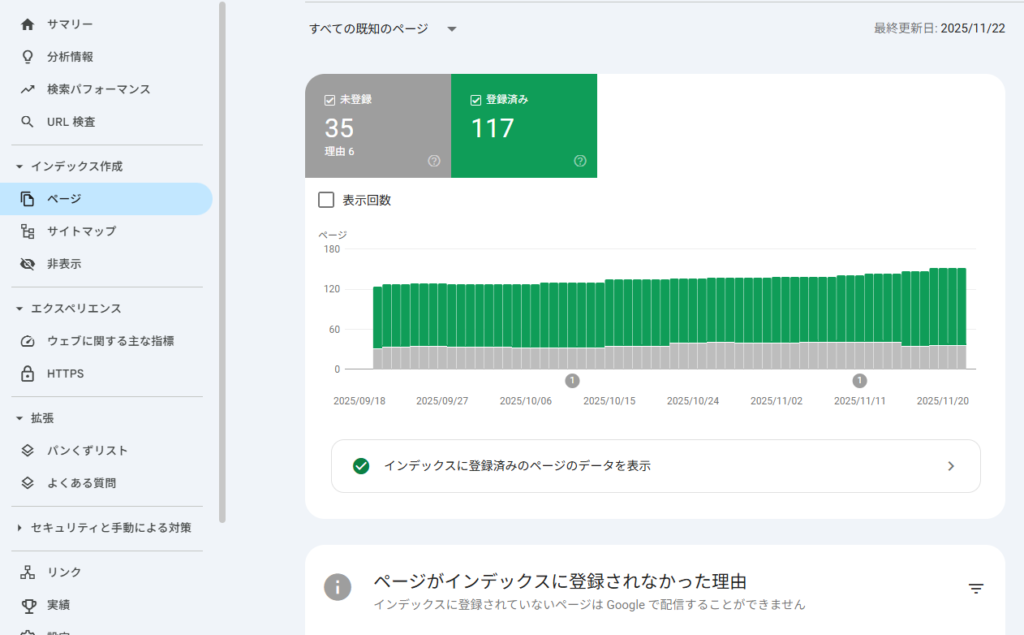Click the numbered marker on the chart timeline
This screenshot has height=635, width=1024.
tap(573, 381)
